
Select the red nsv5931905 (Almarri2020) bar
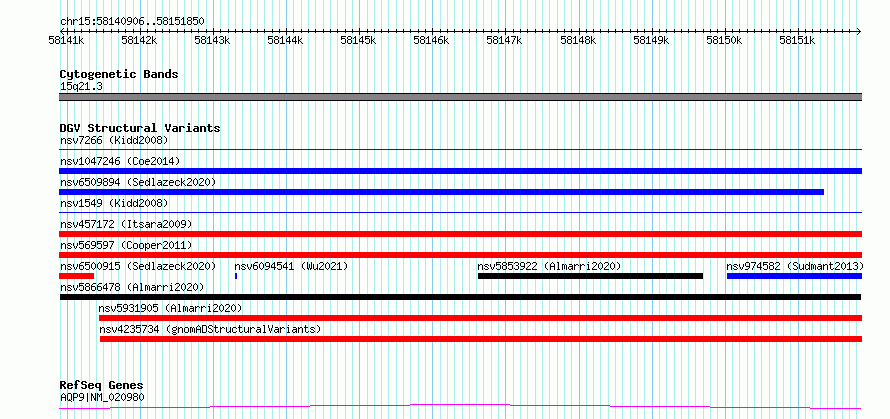(480, 318)
